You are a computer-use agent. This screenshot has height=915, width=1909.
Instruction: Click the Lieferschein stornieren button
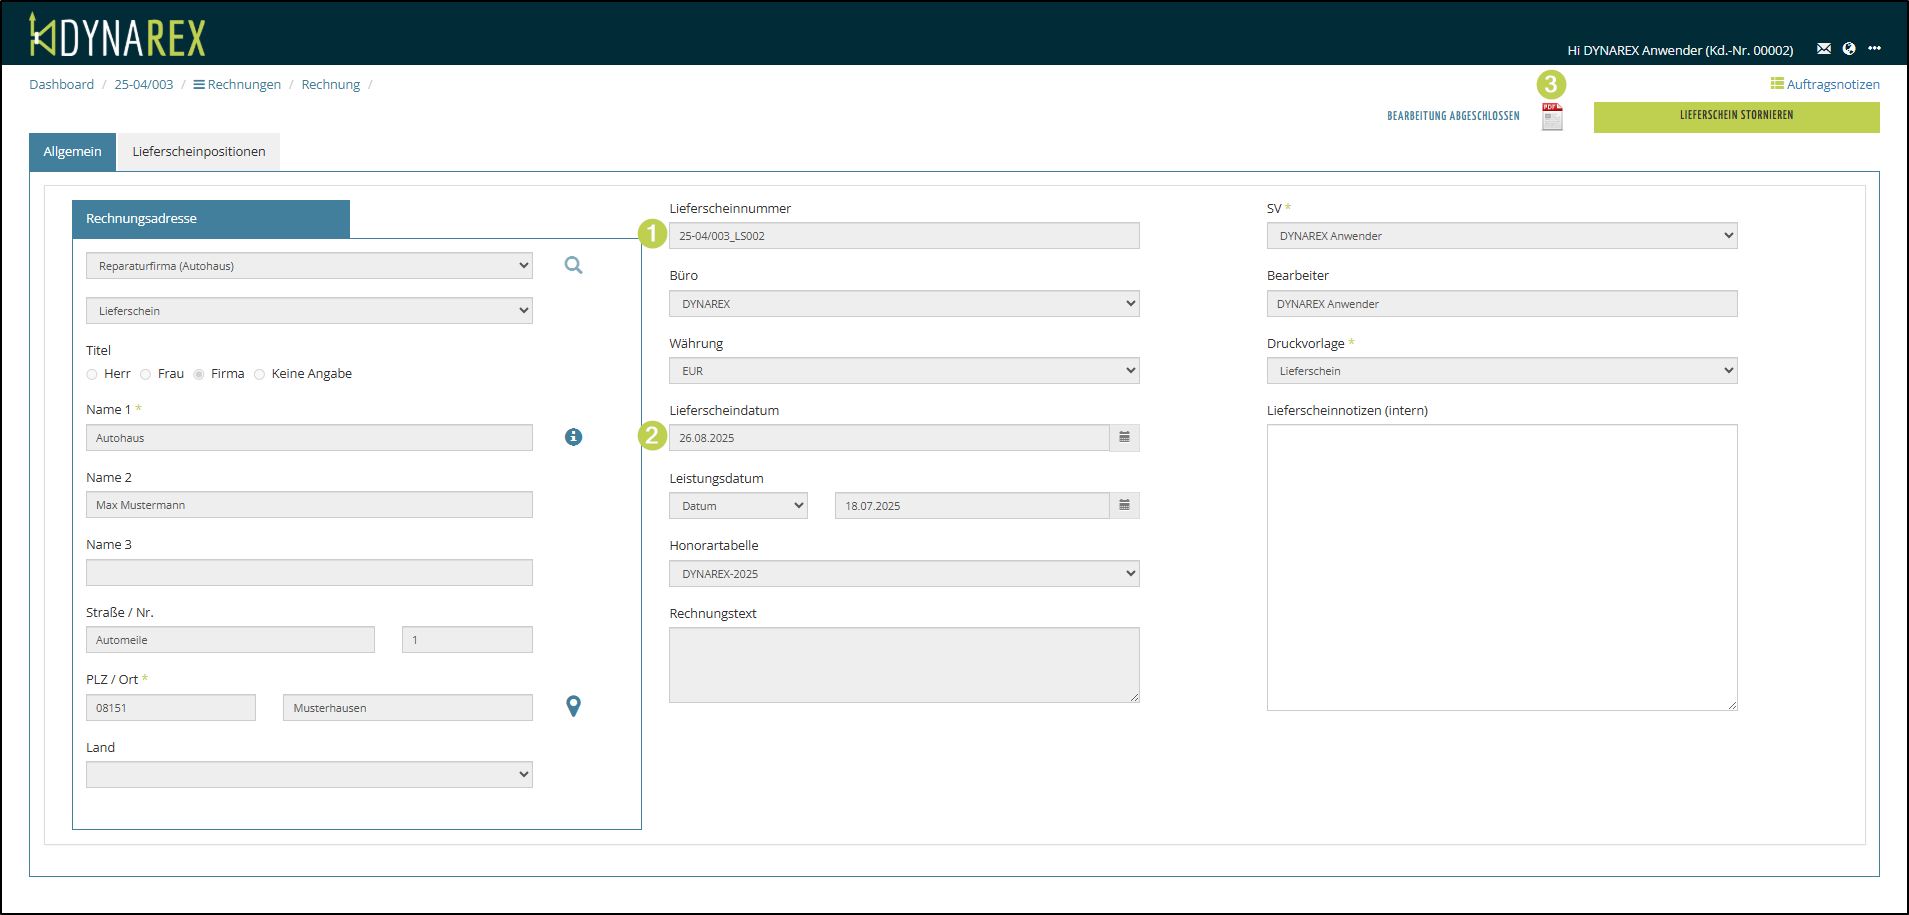tap(1736, 116)
